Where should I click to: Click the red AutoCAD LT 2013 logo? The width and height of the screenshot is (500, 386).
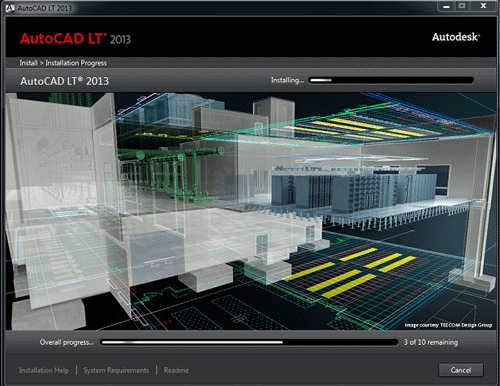pos(75,39)
